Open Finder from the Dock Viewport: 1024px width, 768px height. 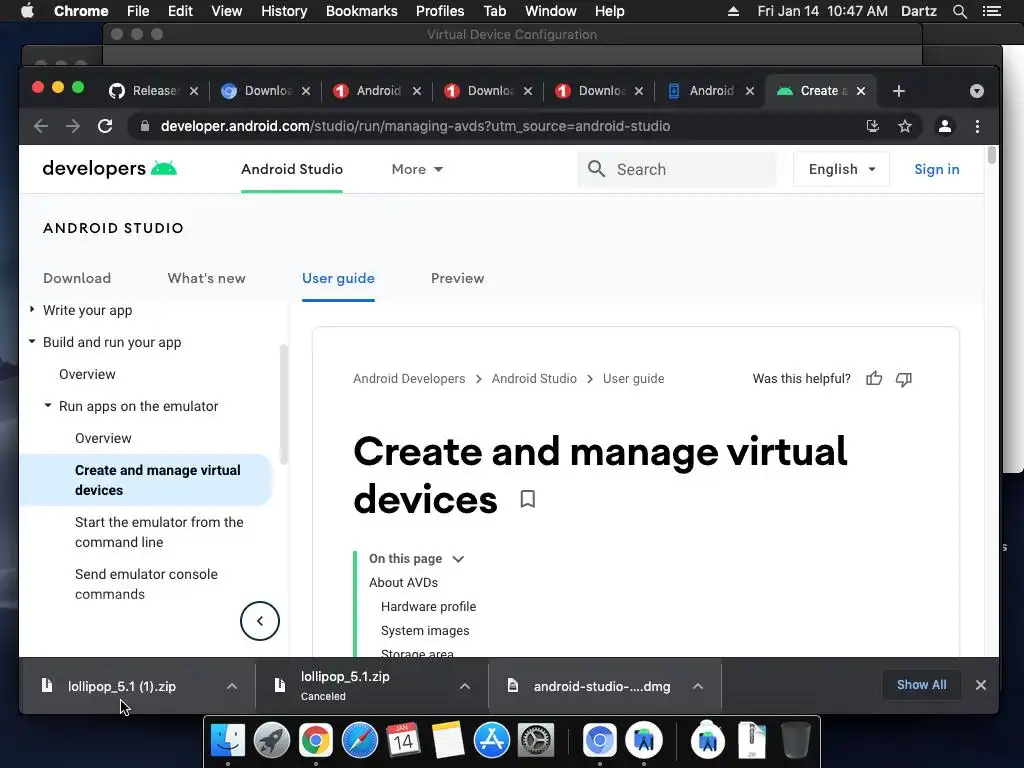coord(228,740)
